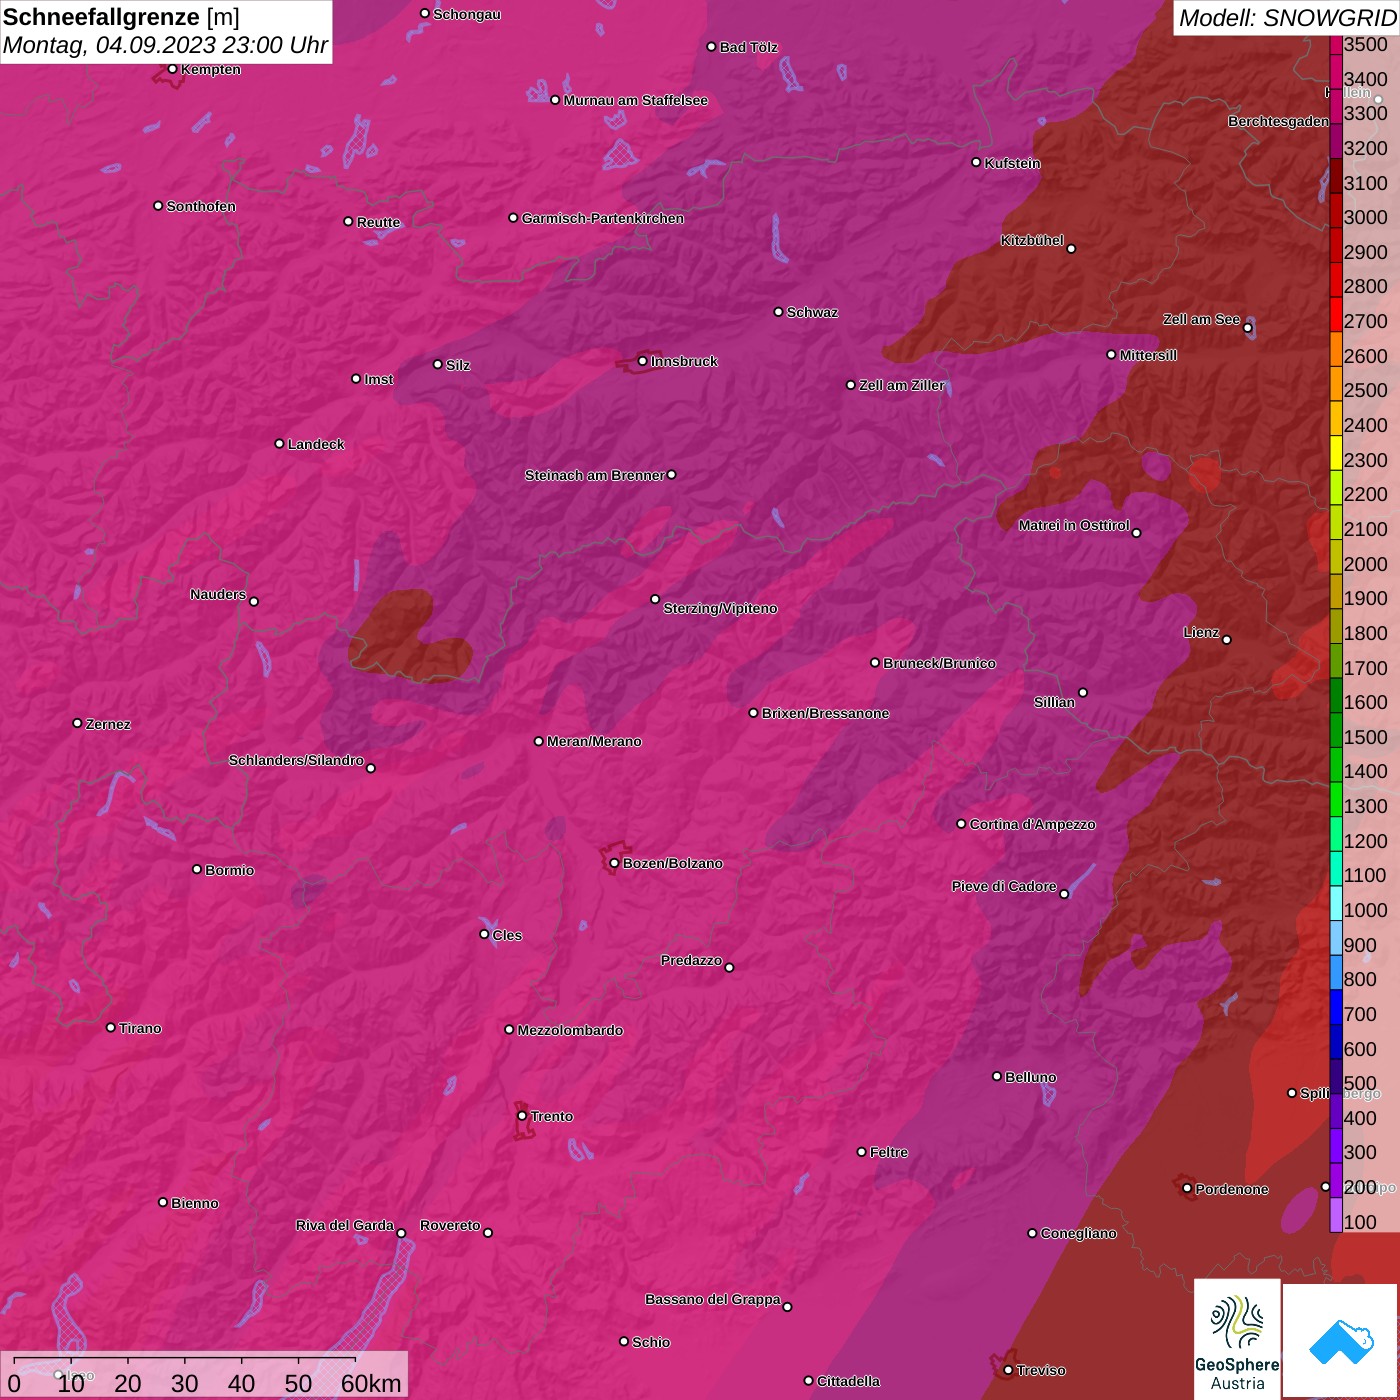The width and height of the screenshot is (1400, 1400).
Task: Click the Modell: SNOWGRID label
Action: pos(1287,17)
